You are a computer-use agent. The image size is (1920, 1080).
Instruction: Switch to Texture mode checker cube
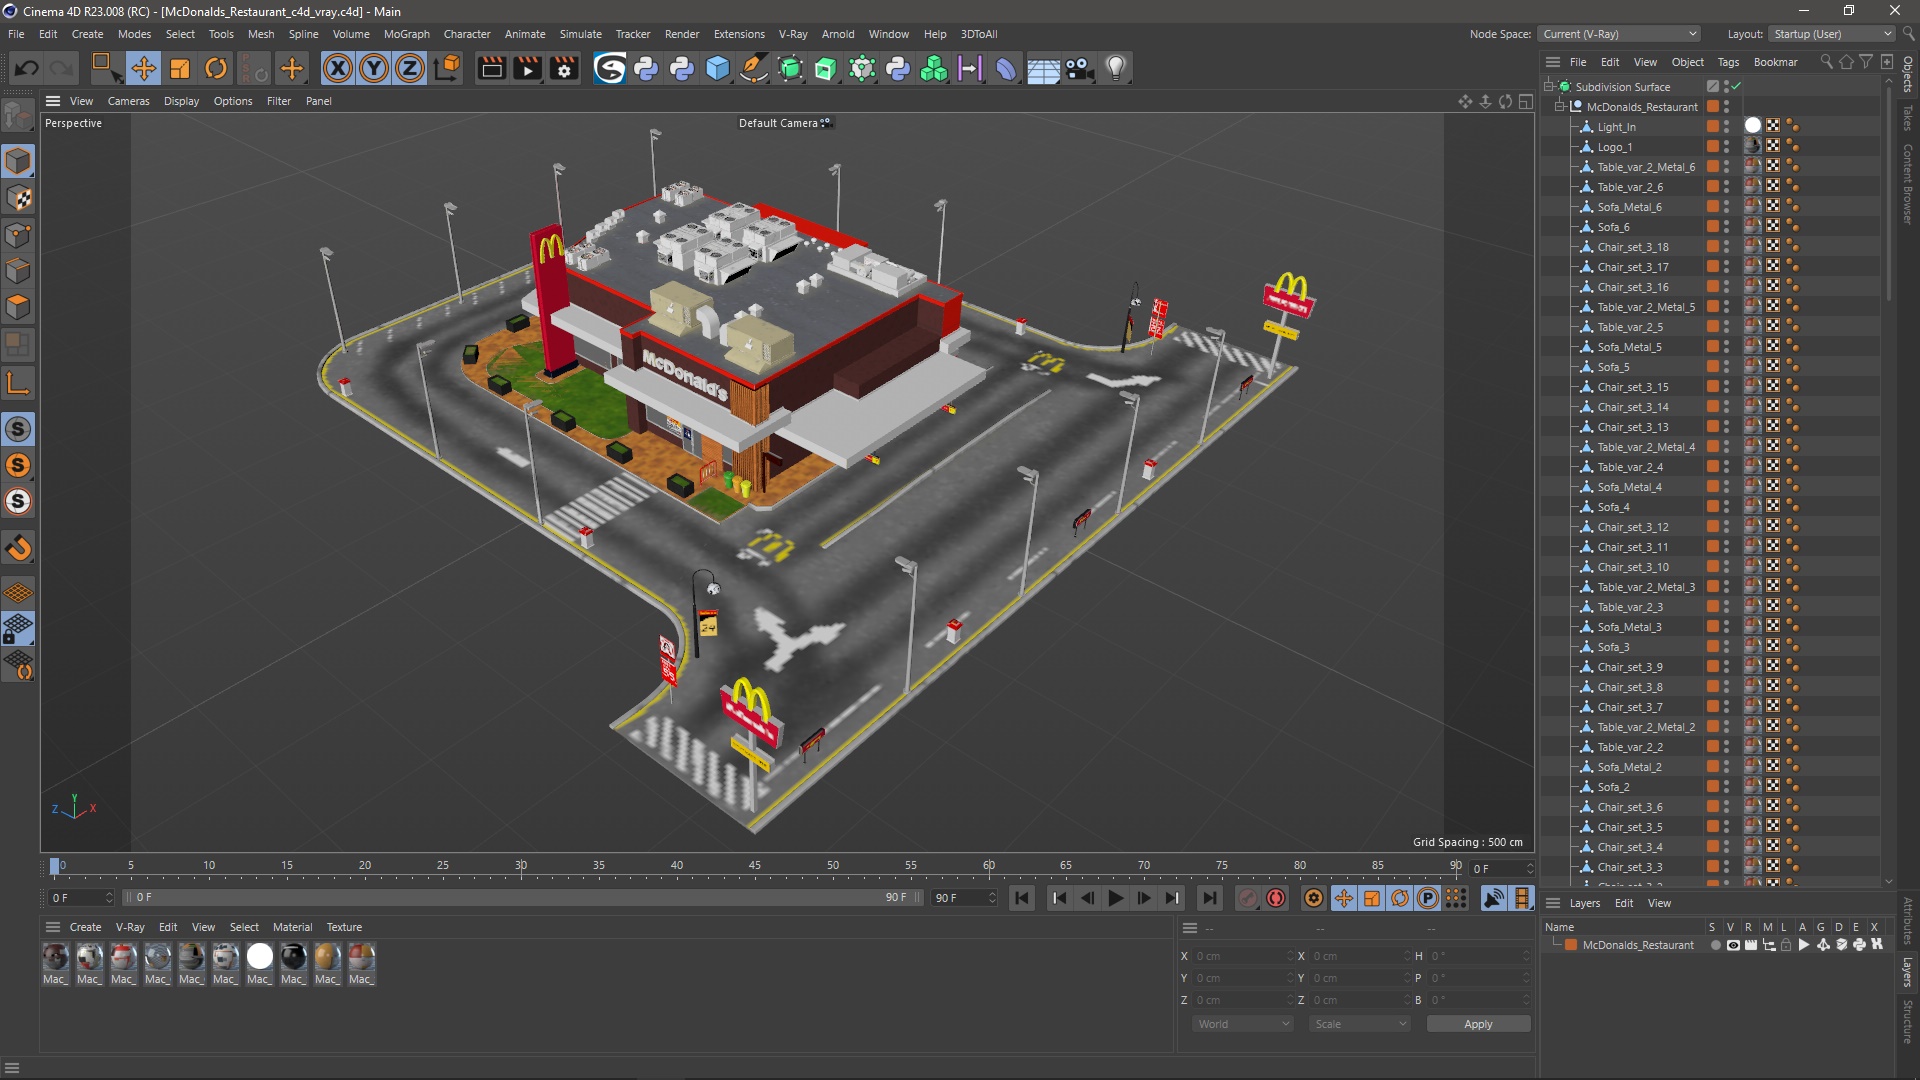click(18, 198)
